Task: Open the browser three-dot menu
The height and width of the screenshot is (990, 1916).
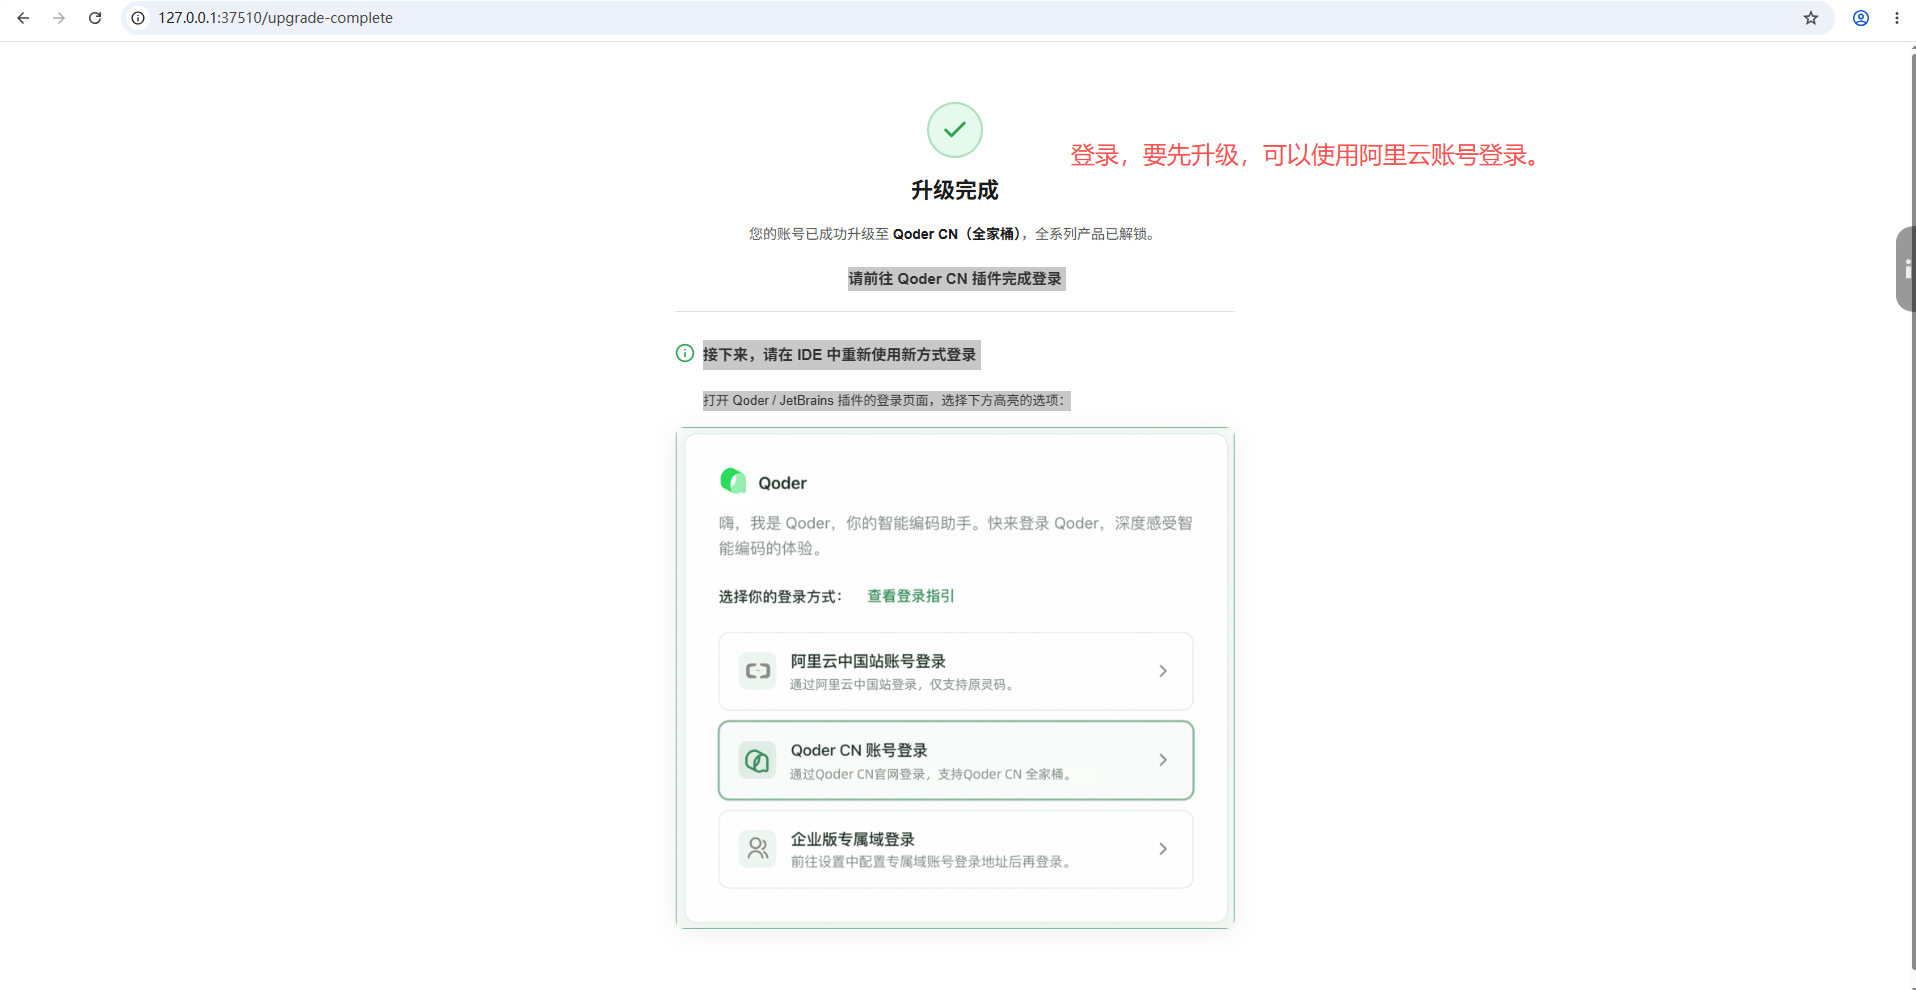Action: coord(1897,18)
